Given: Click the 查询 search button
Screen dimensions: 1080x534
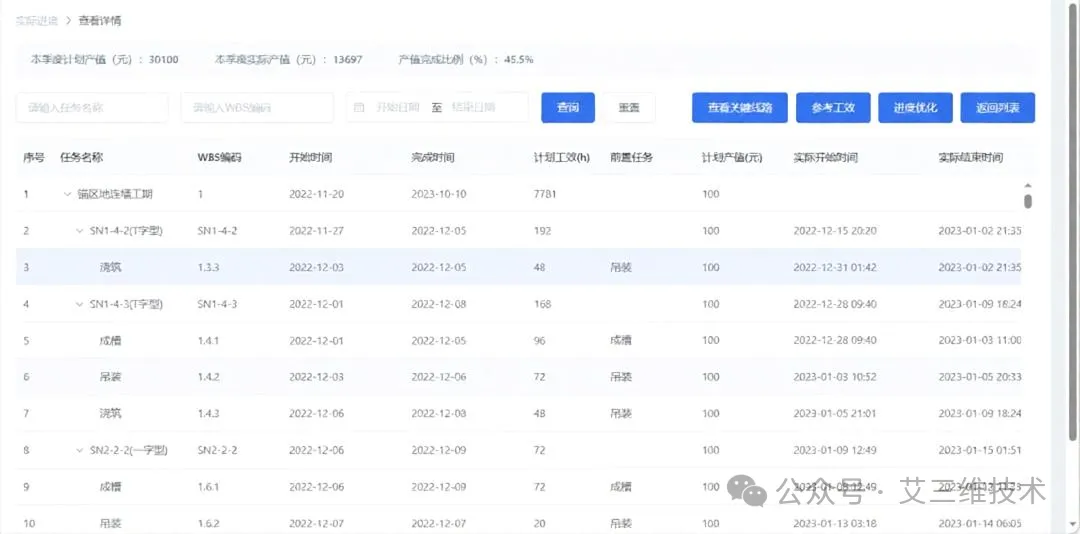Looking at the screenshot, I should coord(568,107).
